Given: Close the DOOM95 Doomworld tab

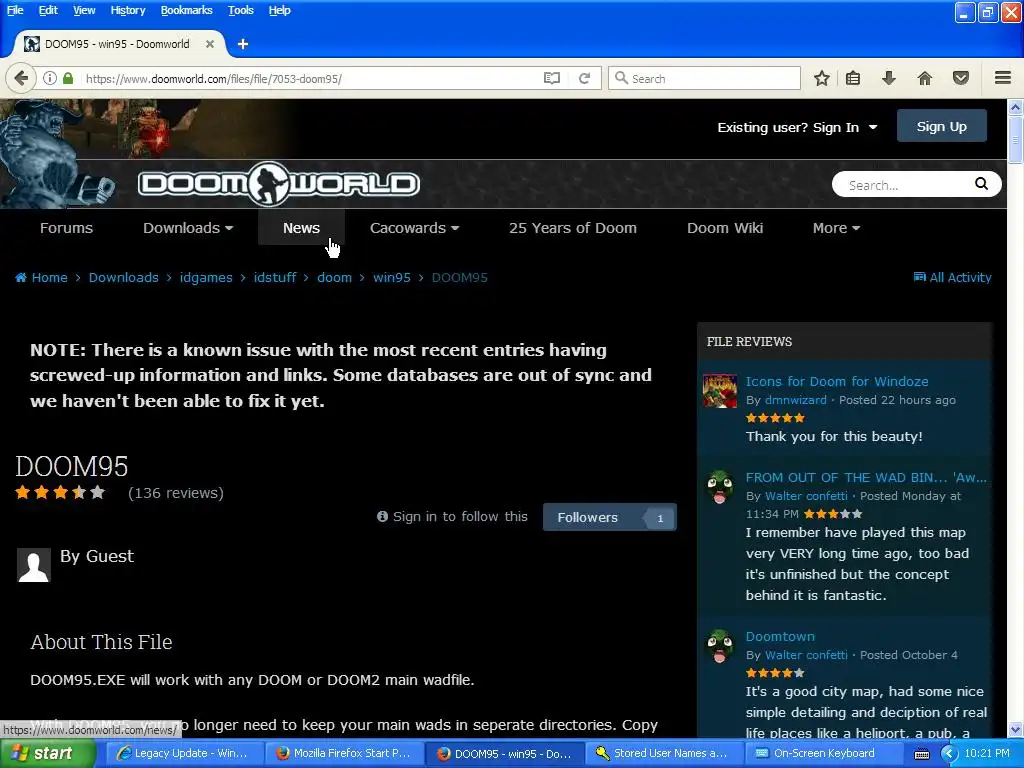Looking at the screenshot, I should [210, 44].
